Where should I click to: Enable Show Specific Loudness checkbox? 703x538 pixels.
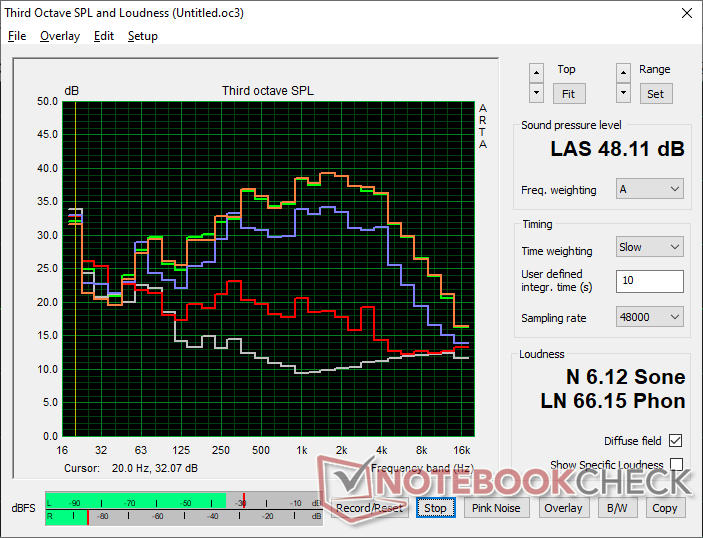pyautogui.click(x=677, y=465)
